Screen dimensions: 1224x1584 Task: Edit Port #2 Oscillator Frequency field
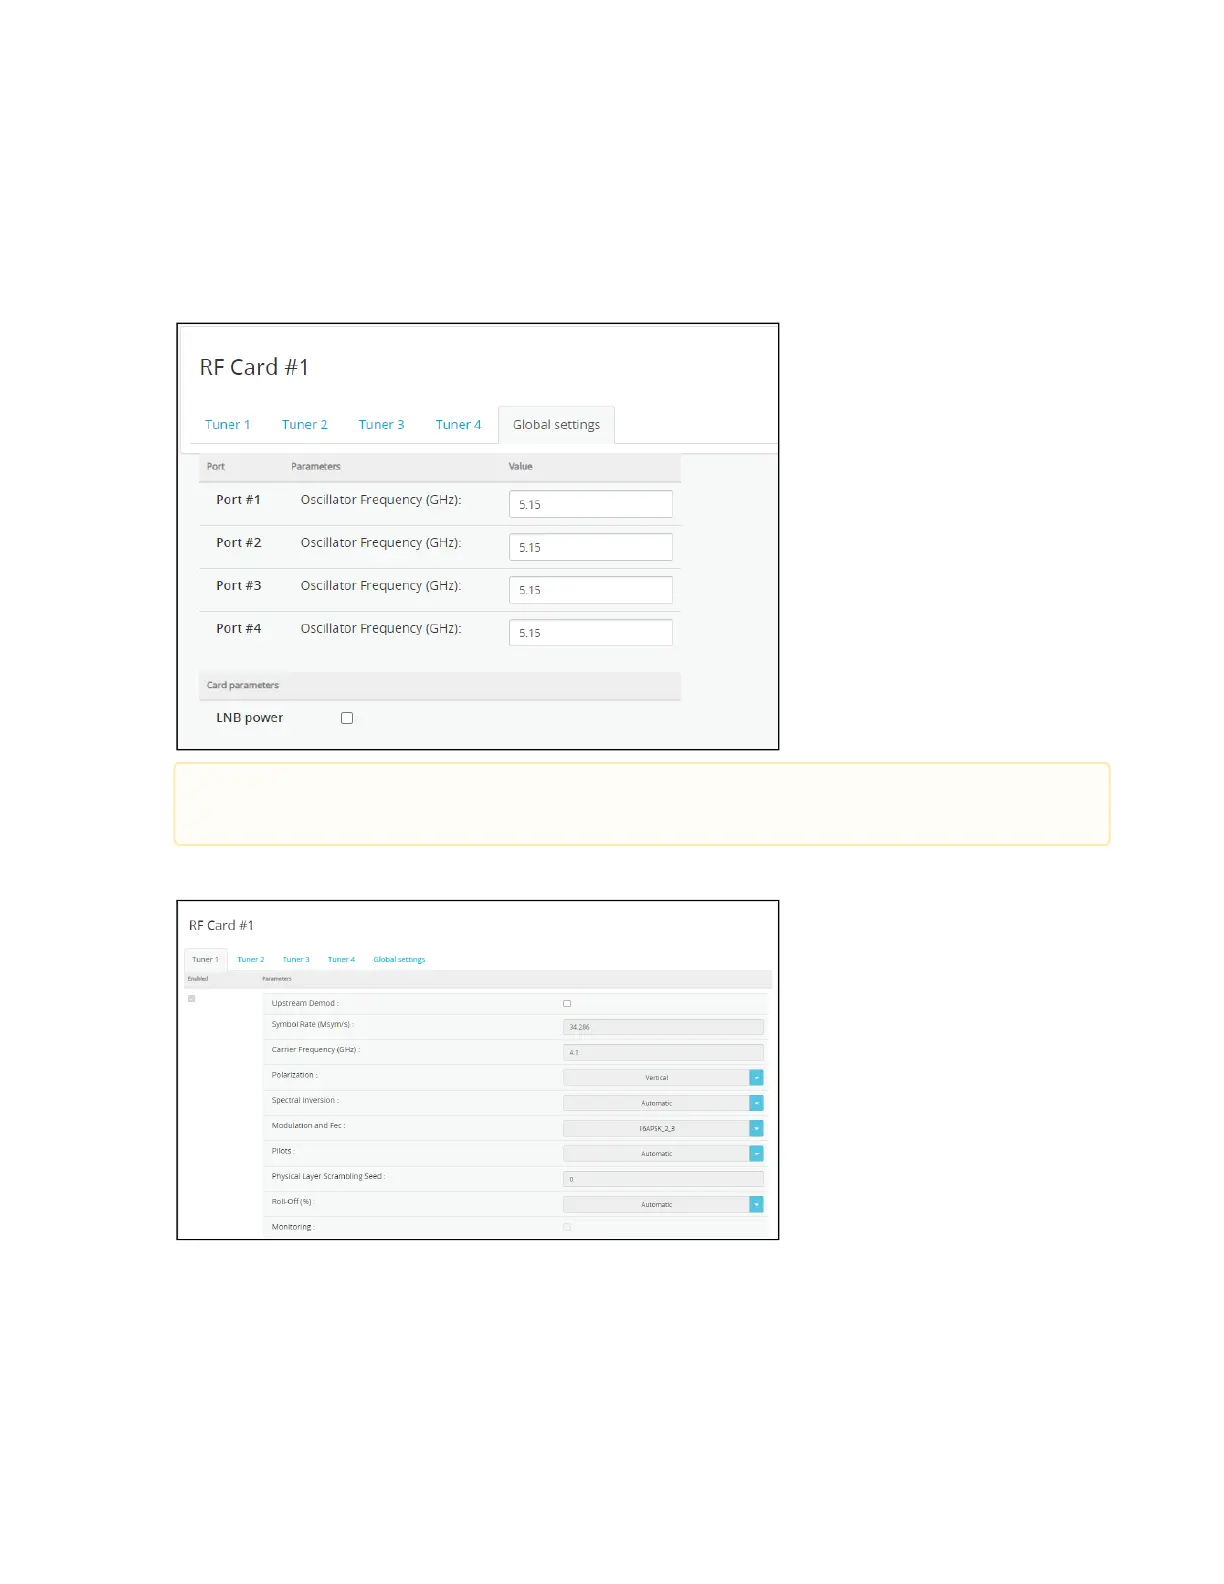[x=591, y=547]
